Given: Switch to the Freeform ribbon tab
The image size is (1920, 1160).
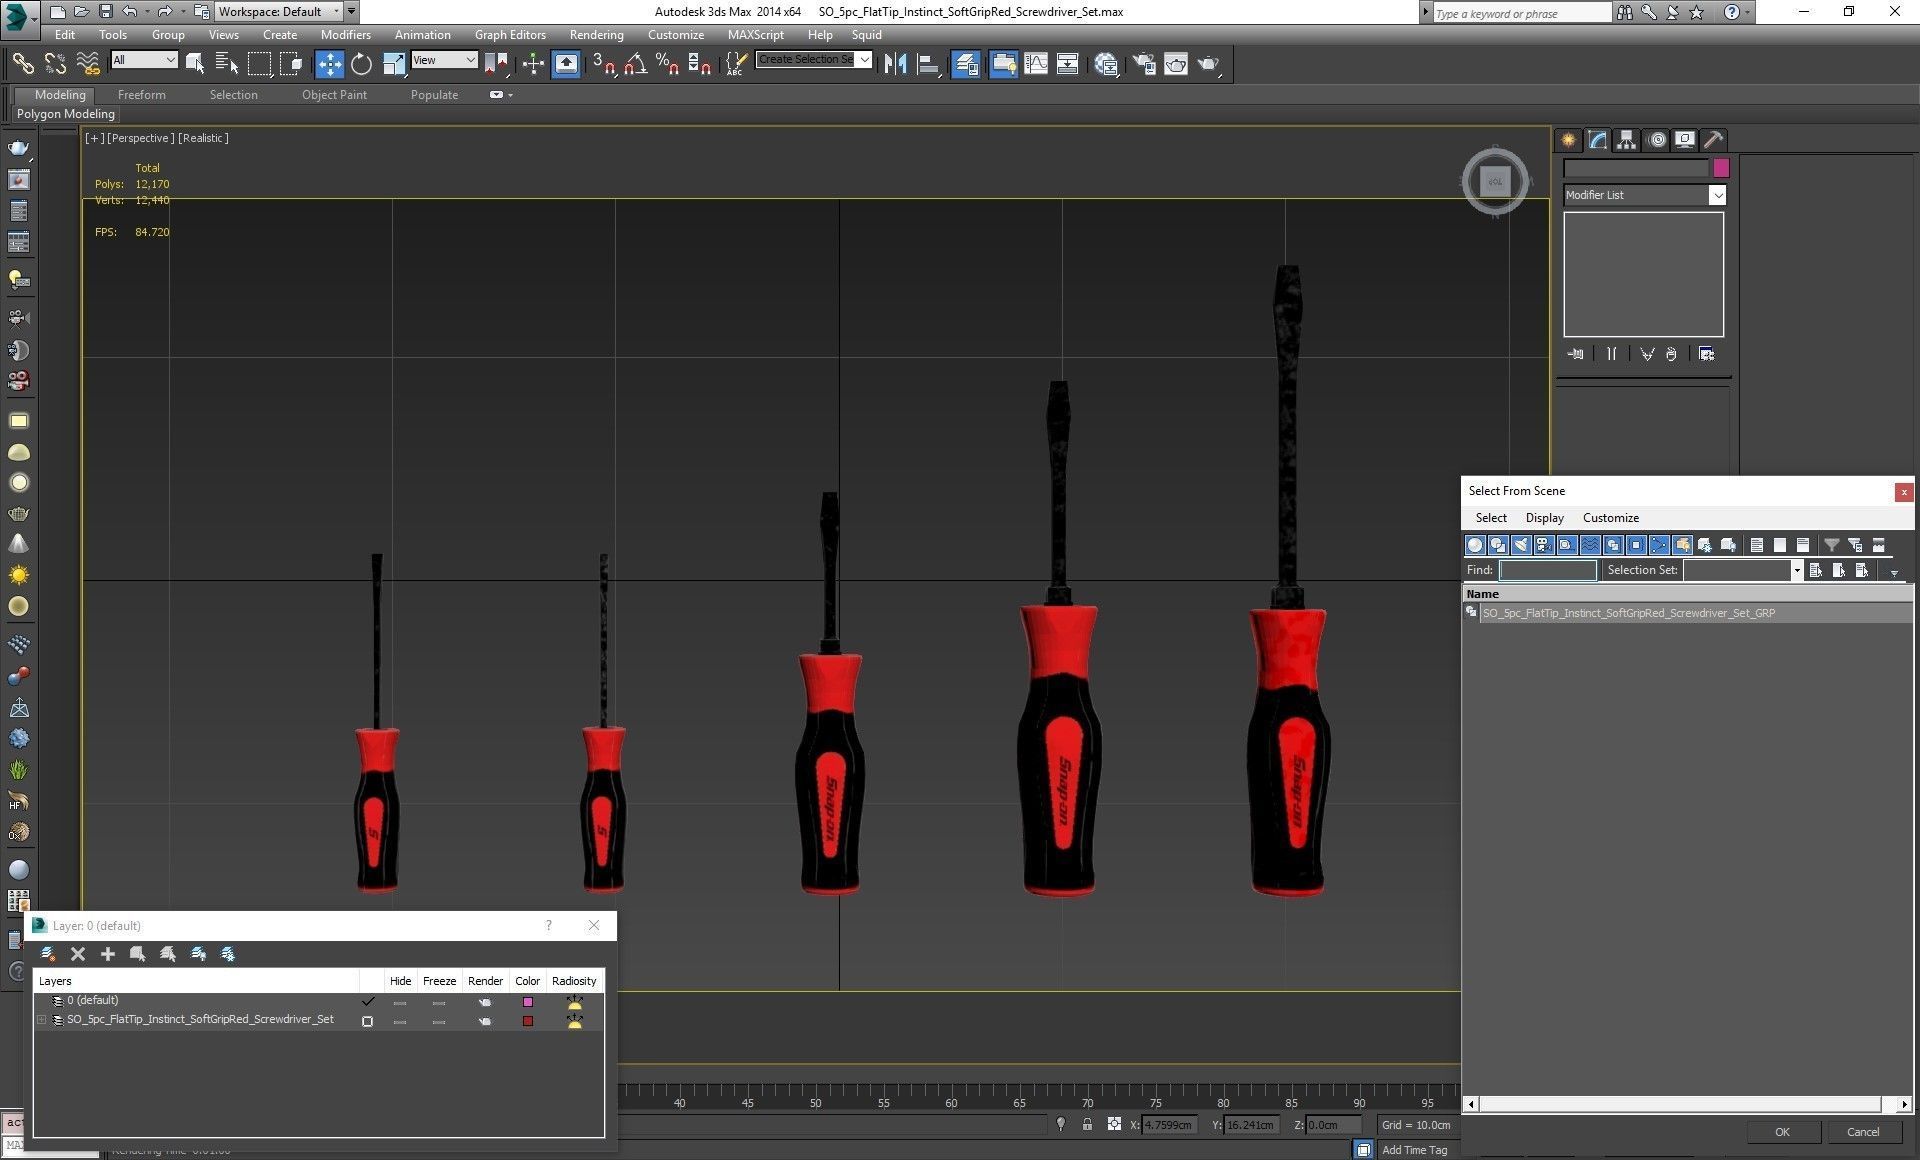Looking at the screenshot, I should coord(141,95).
